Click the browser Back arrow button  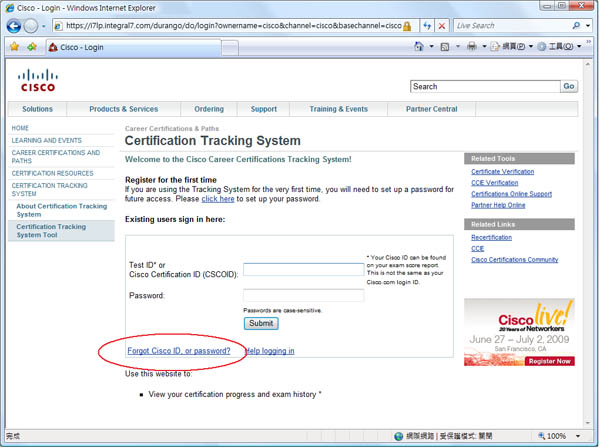14,25
